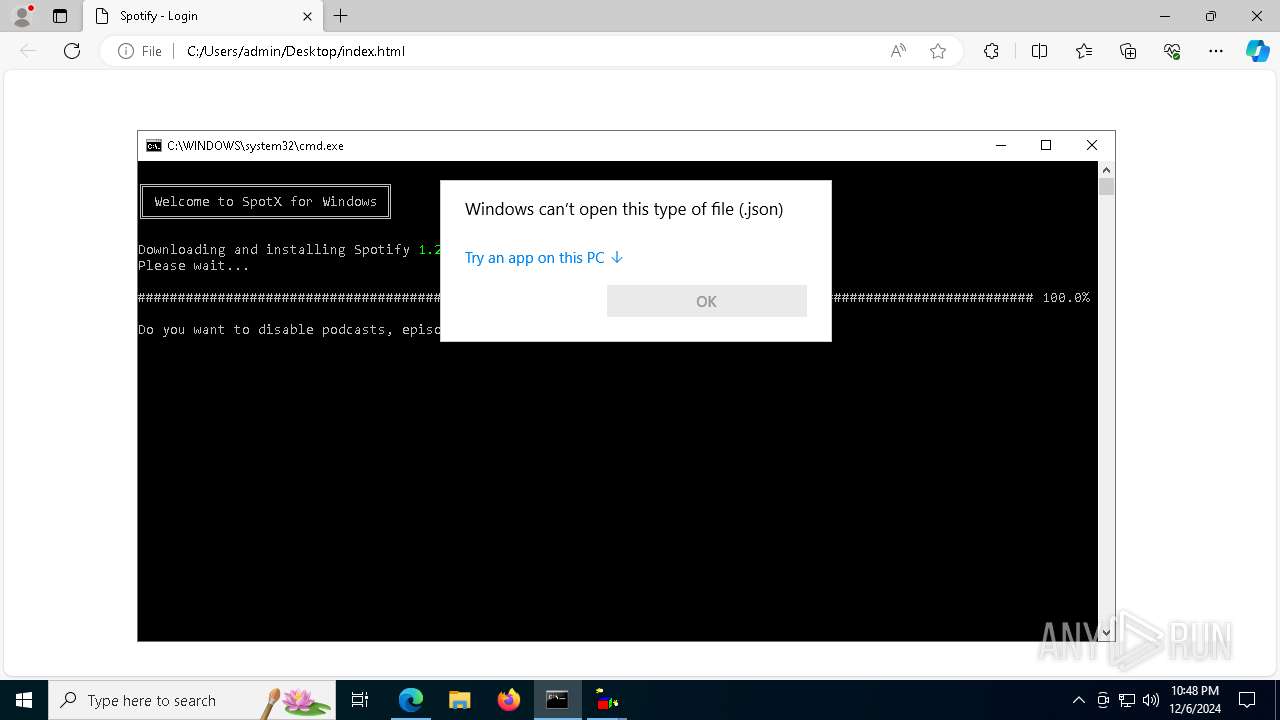Close the Spotify - Login tab

pos(307,16)
